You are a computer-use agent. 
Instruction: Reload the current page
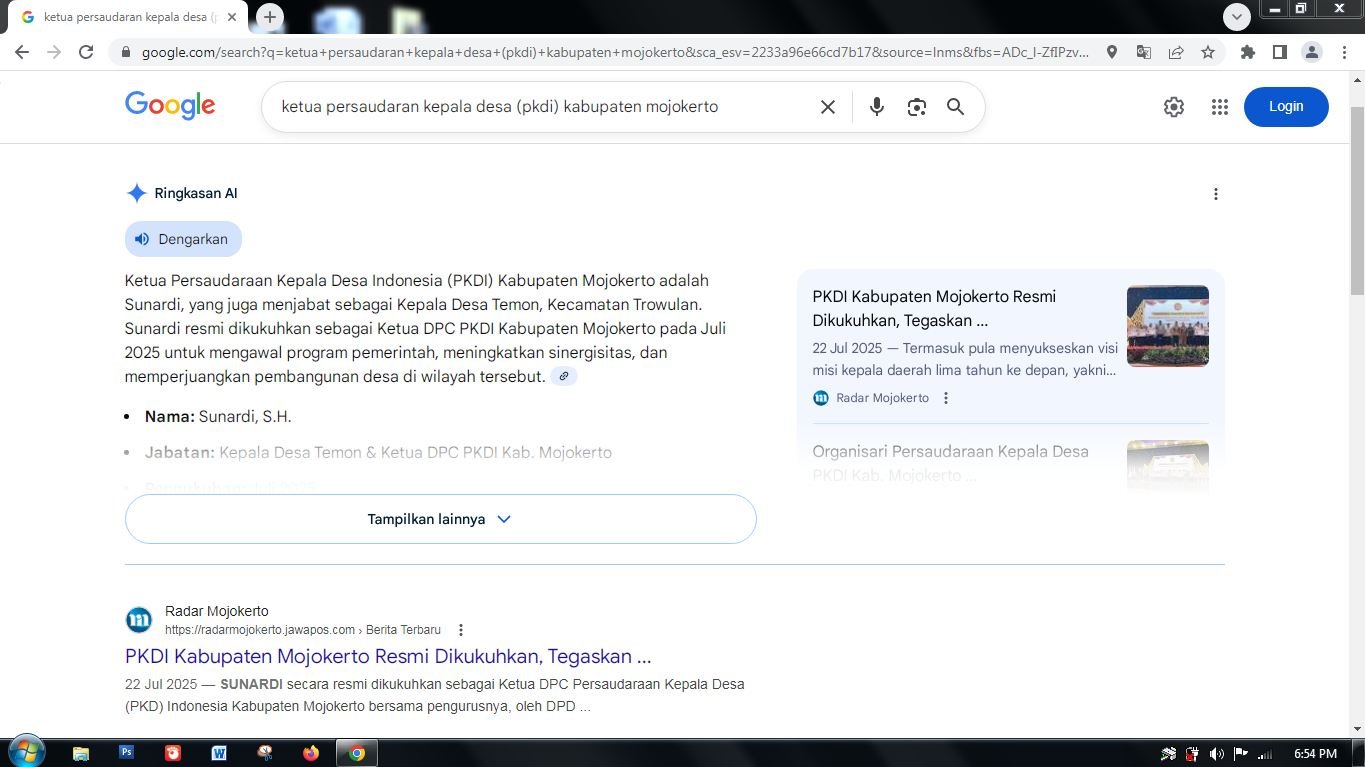click(86, 52)
